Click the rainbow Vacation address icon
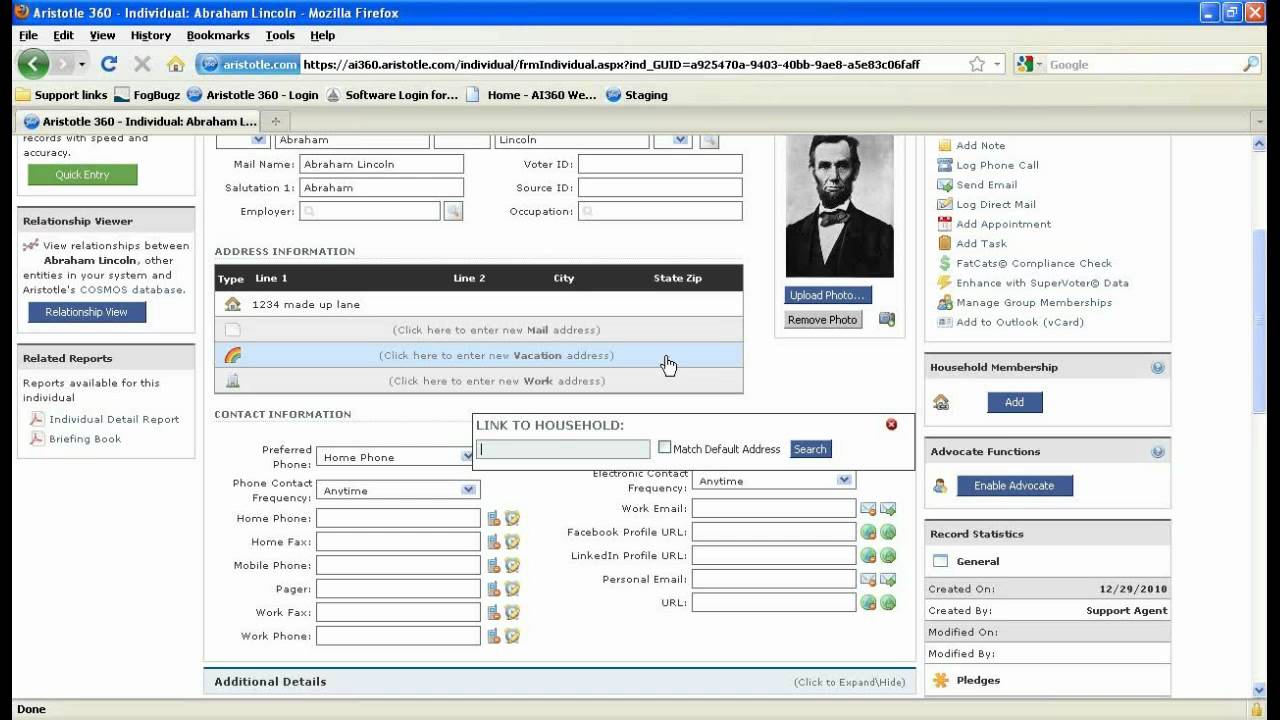Screen dimensions: 1280x720 [233, 355]
